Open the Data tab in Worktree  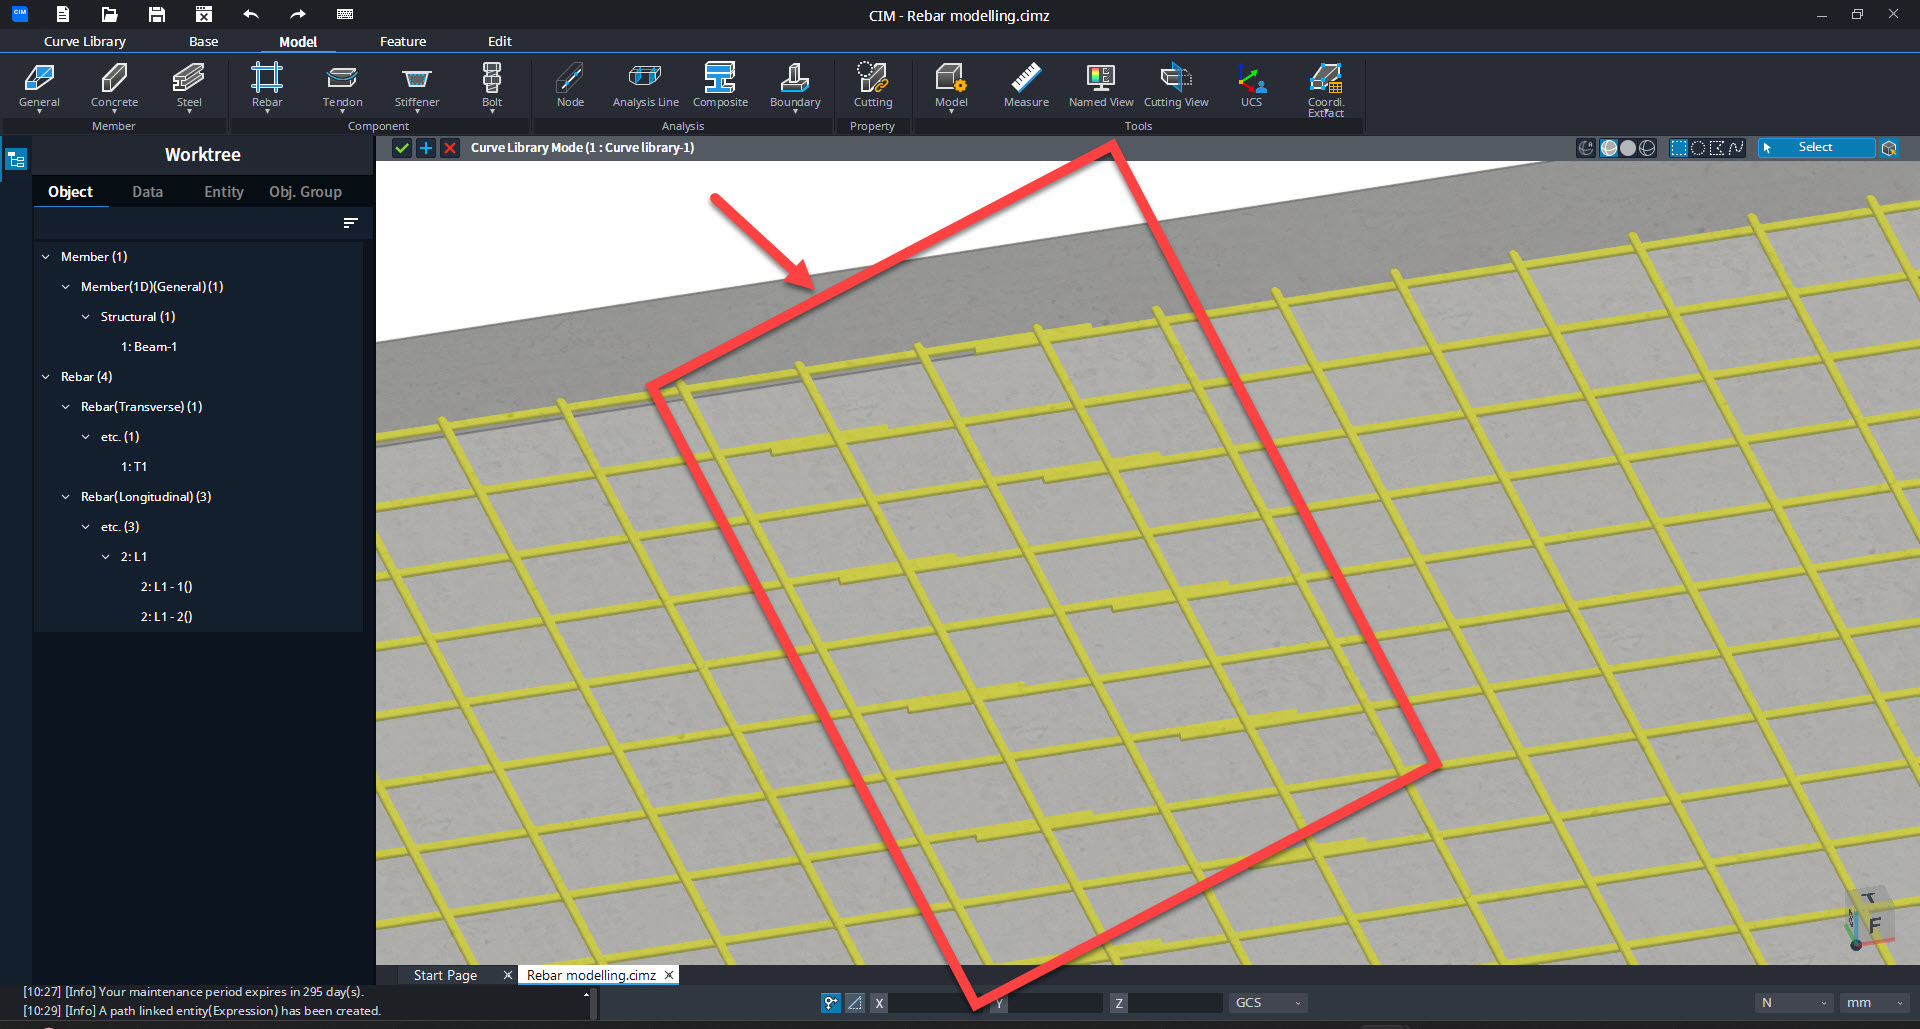[147, 192]
